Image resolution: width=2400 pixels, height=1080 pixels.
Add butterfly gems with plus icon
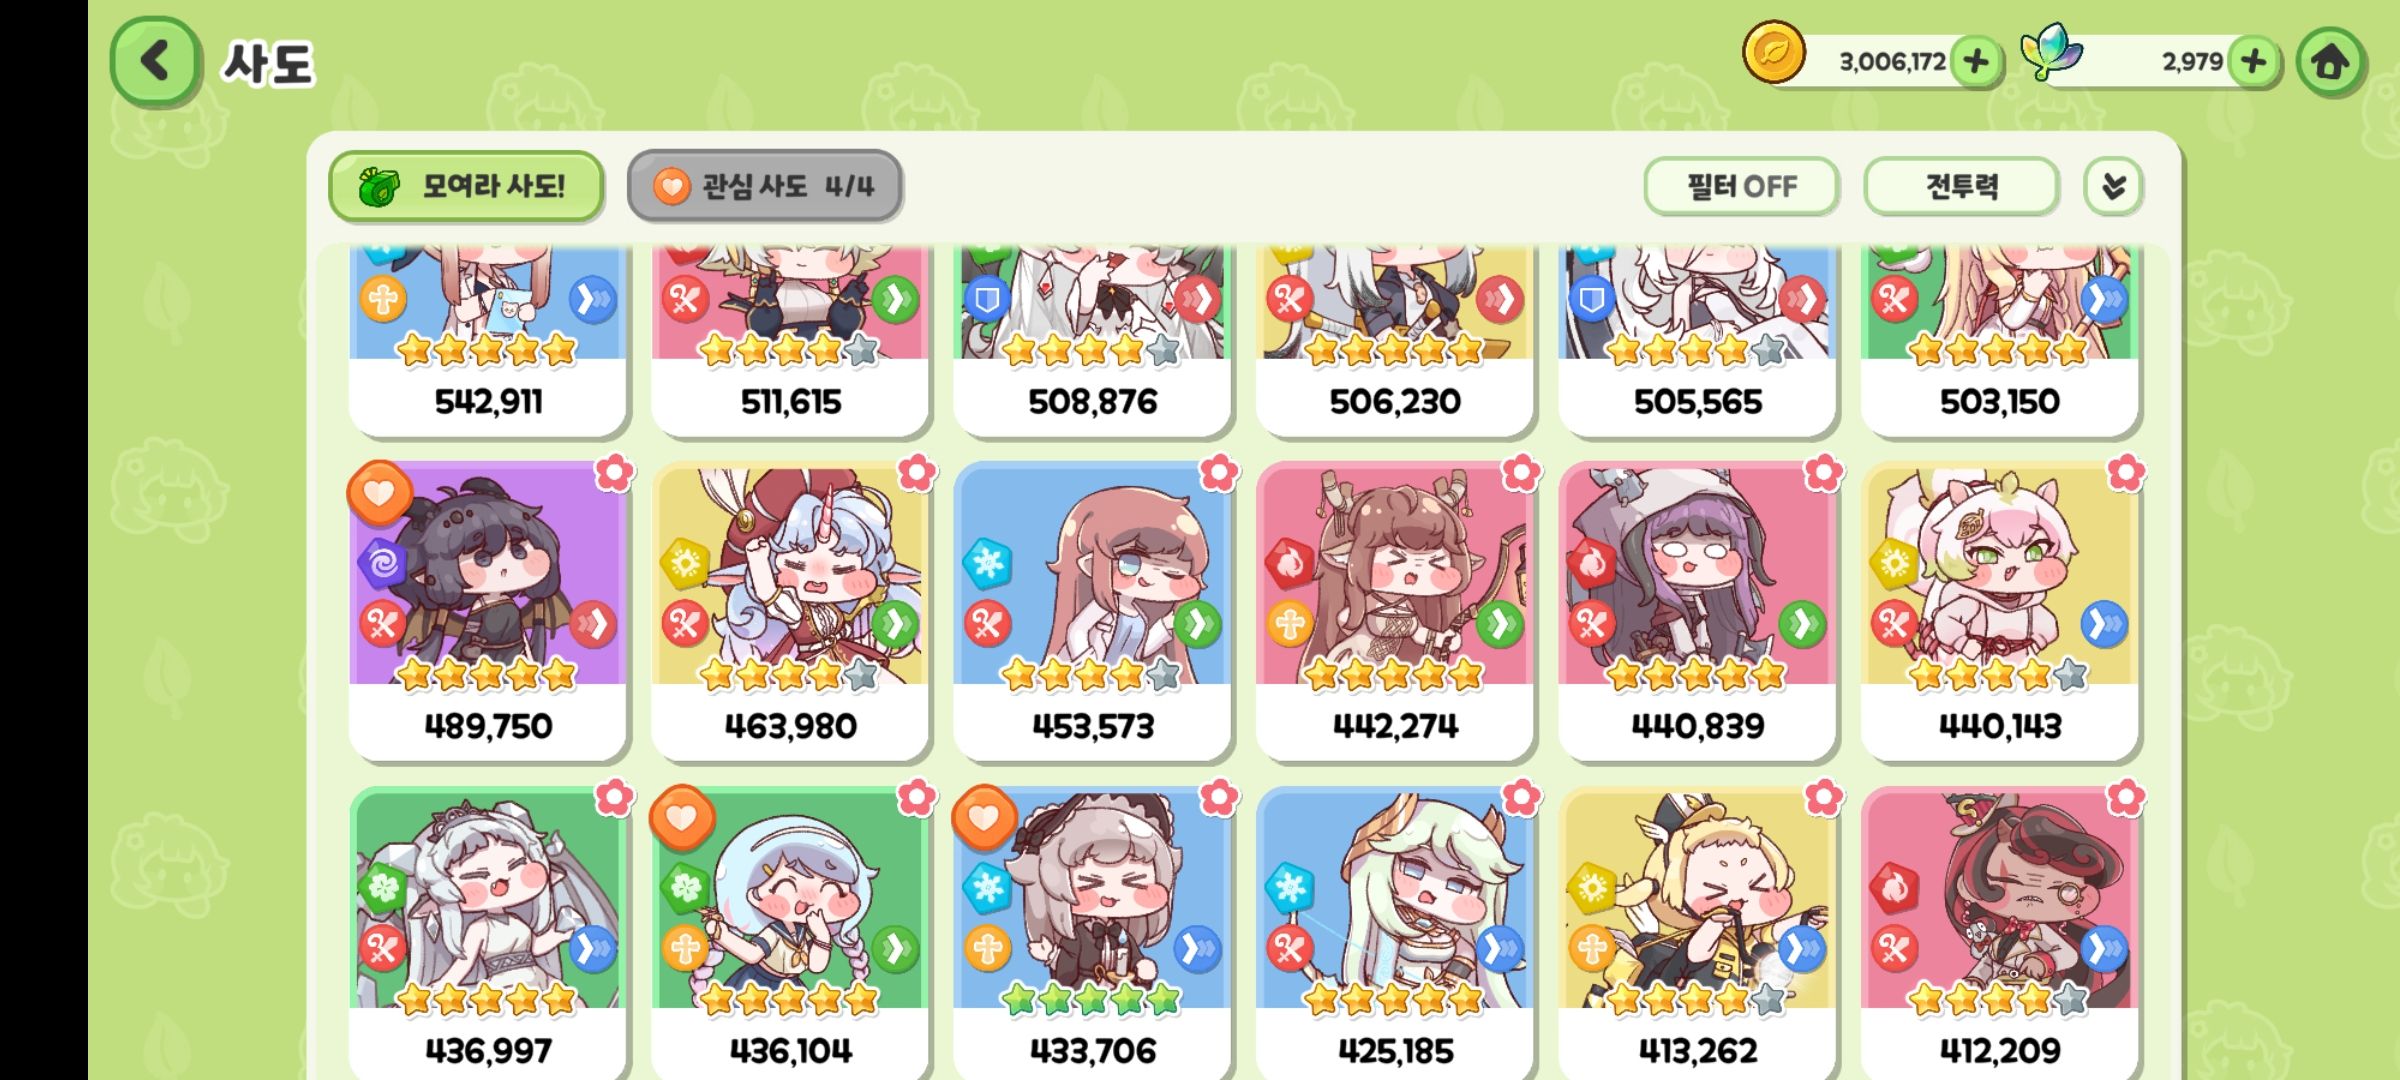click(2254, 62)
